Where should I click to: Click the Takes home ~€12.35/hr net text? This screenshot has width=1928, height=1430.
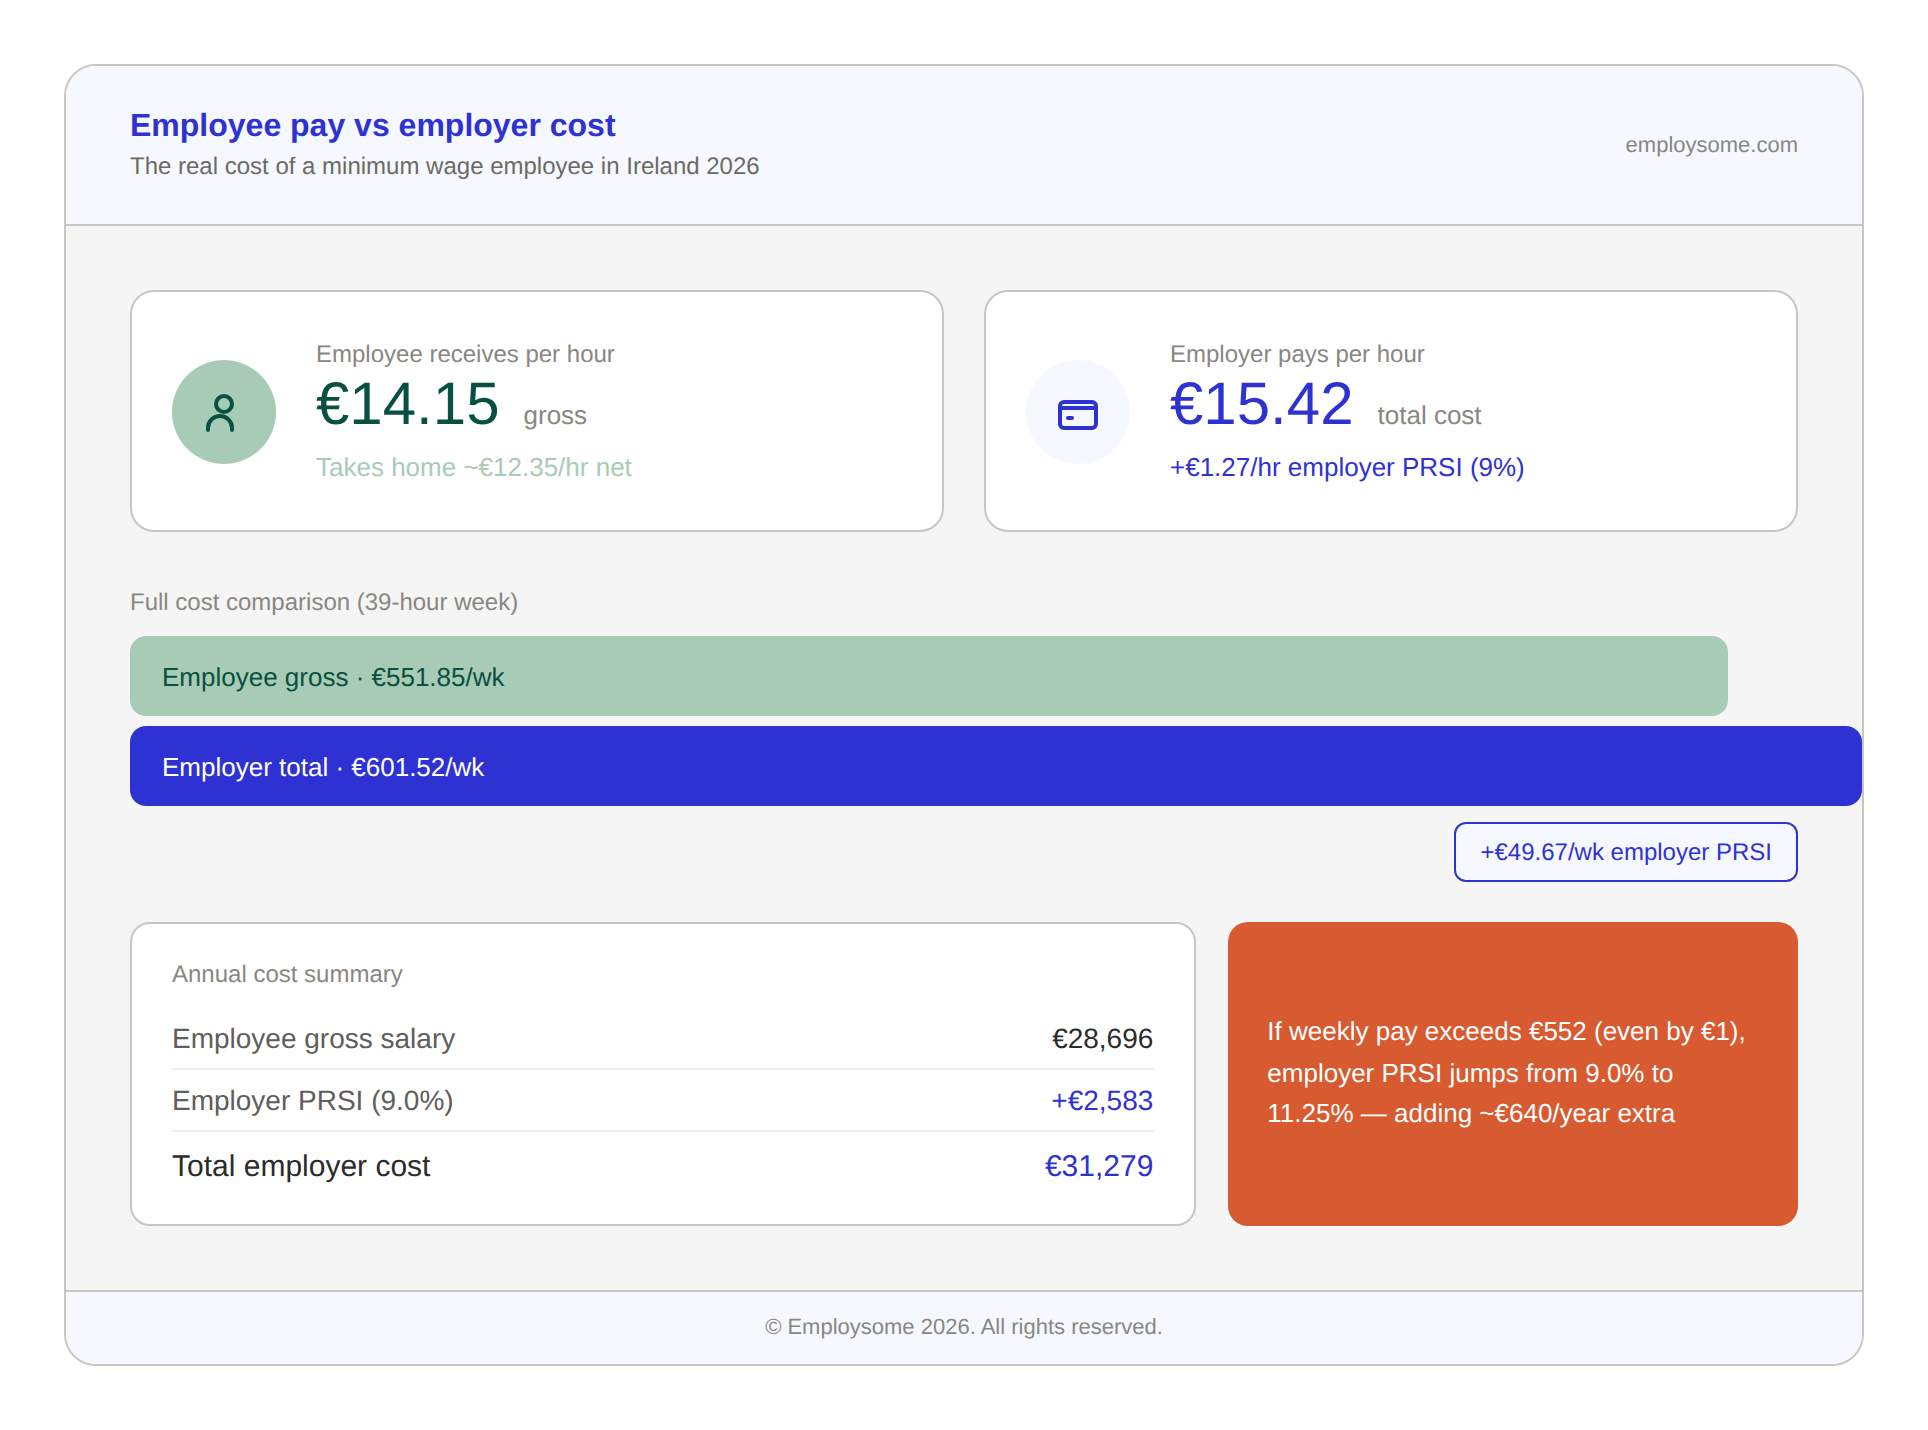473,467
